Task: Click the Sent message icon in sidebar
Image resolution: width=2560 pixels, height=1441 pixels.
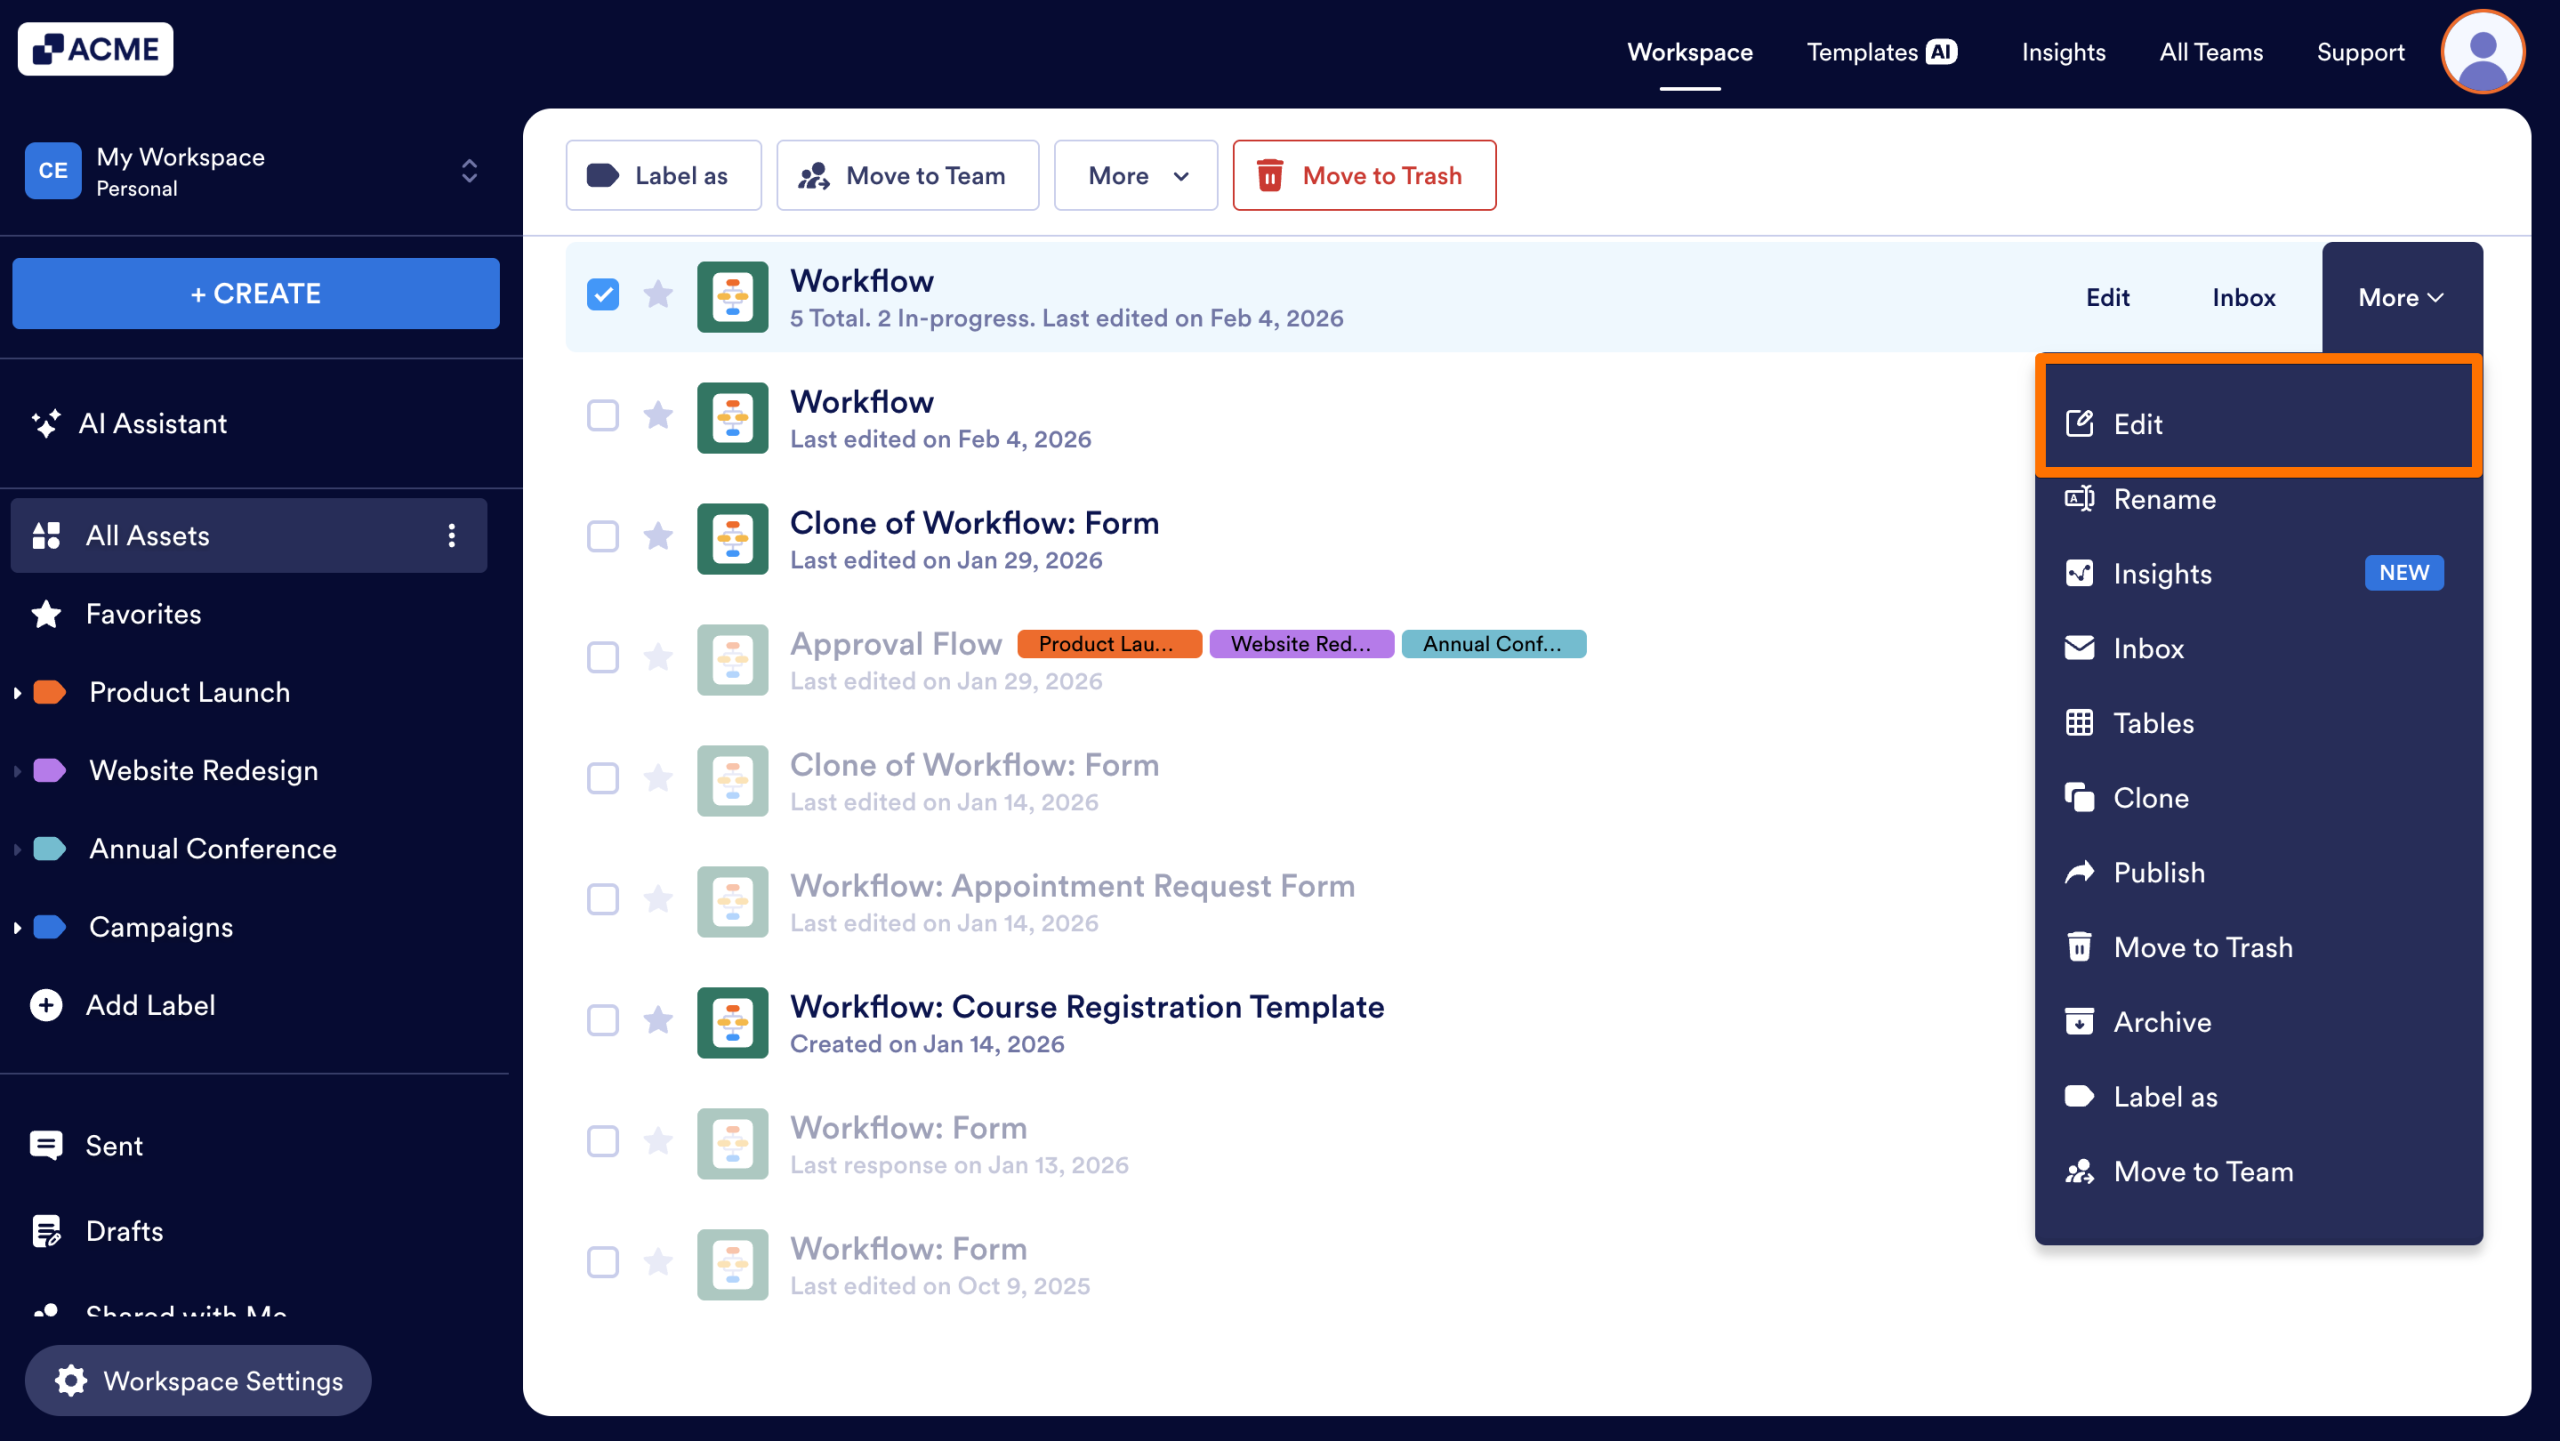Action: pyautogui.click(x=46, y=1144)
